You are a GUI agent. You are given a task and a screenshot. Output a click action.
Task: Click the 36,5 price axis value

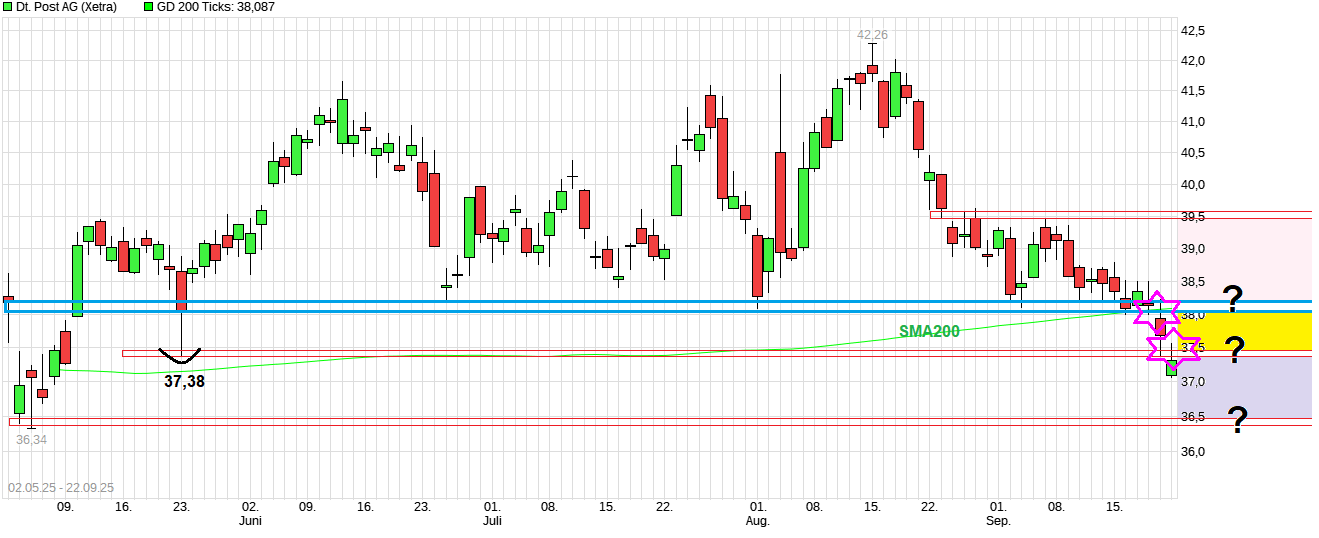(x=1193, y=417)
